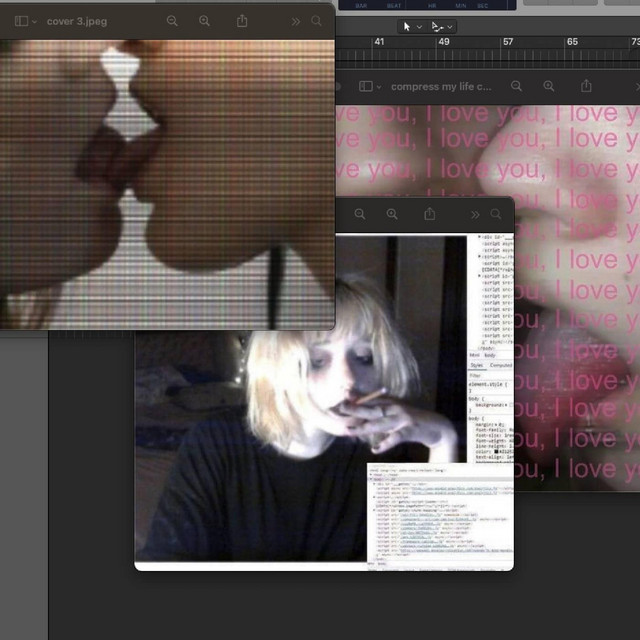The image size is (640, 640).
Task: Click the cover 3.jpeg window title
Action: coord(77,22)
